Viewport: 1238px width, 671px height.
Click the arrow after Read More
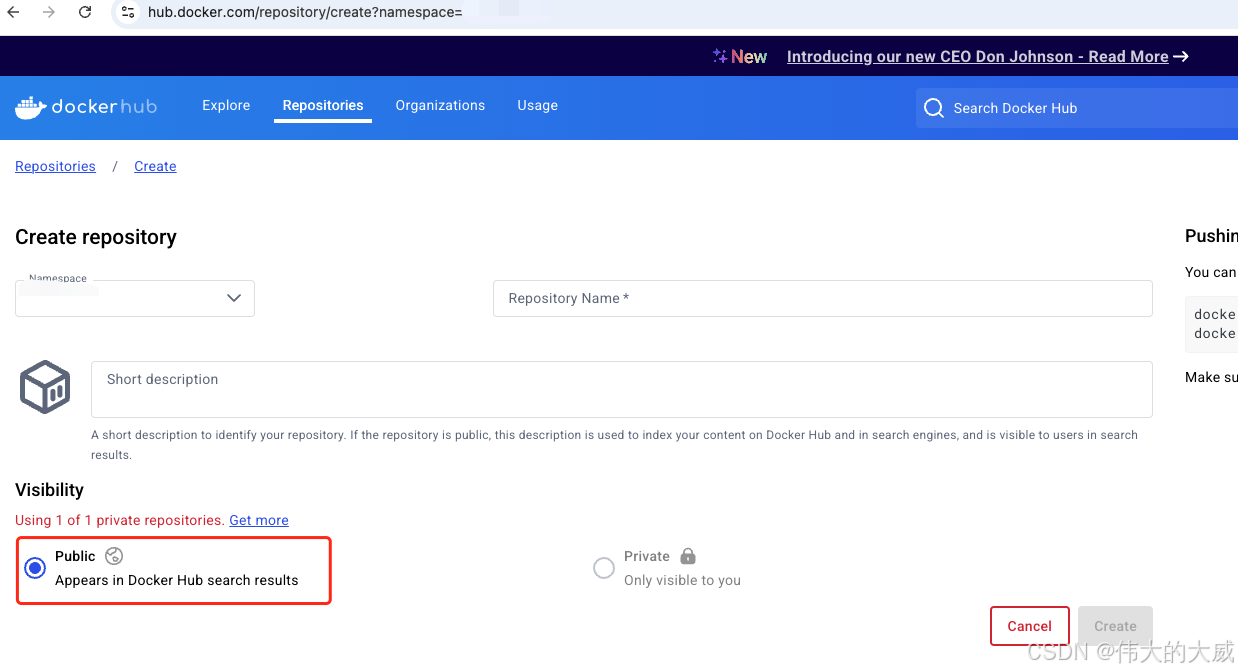1181,57
